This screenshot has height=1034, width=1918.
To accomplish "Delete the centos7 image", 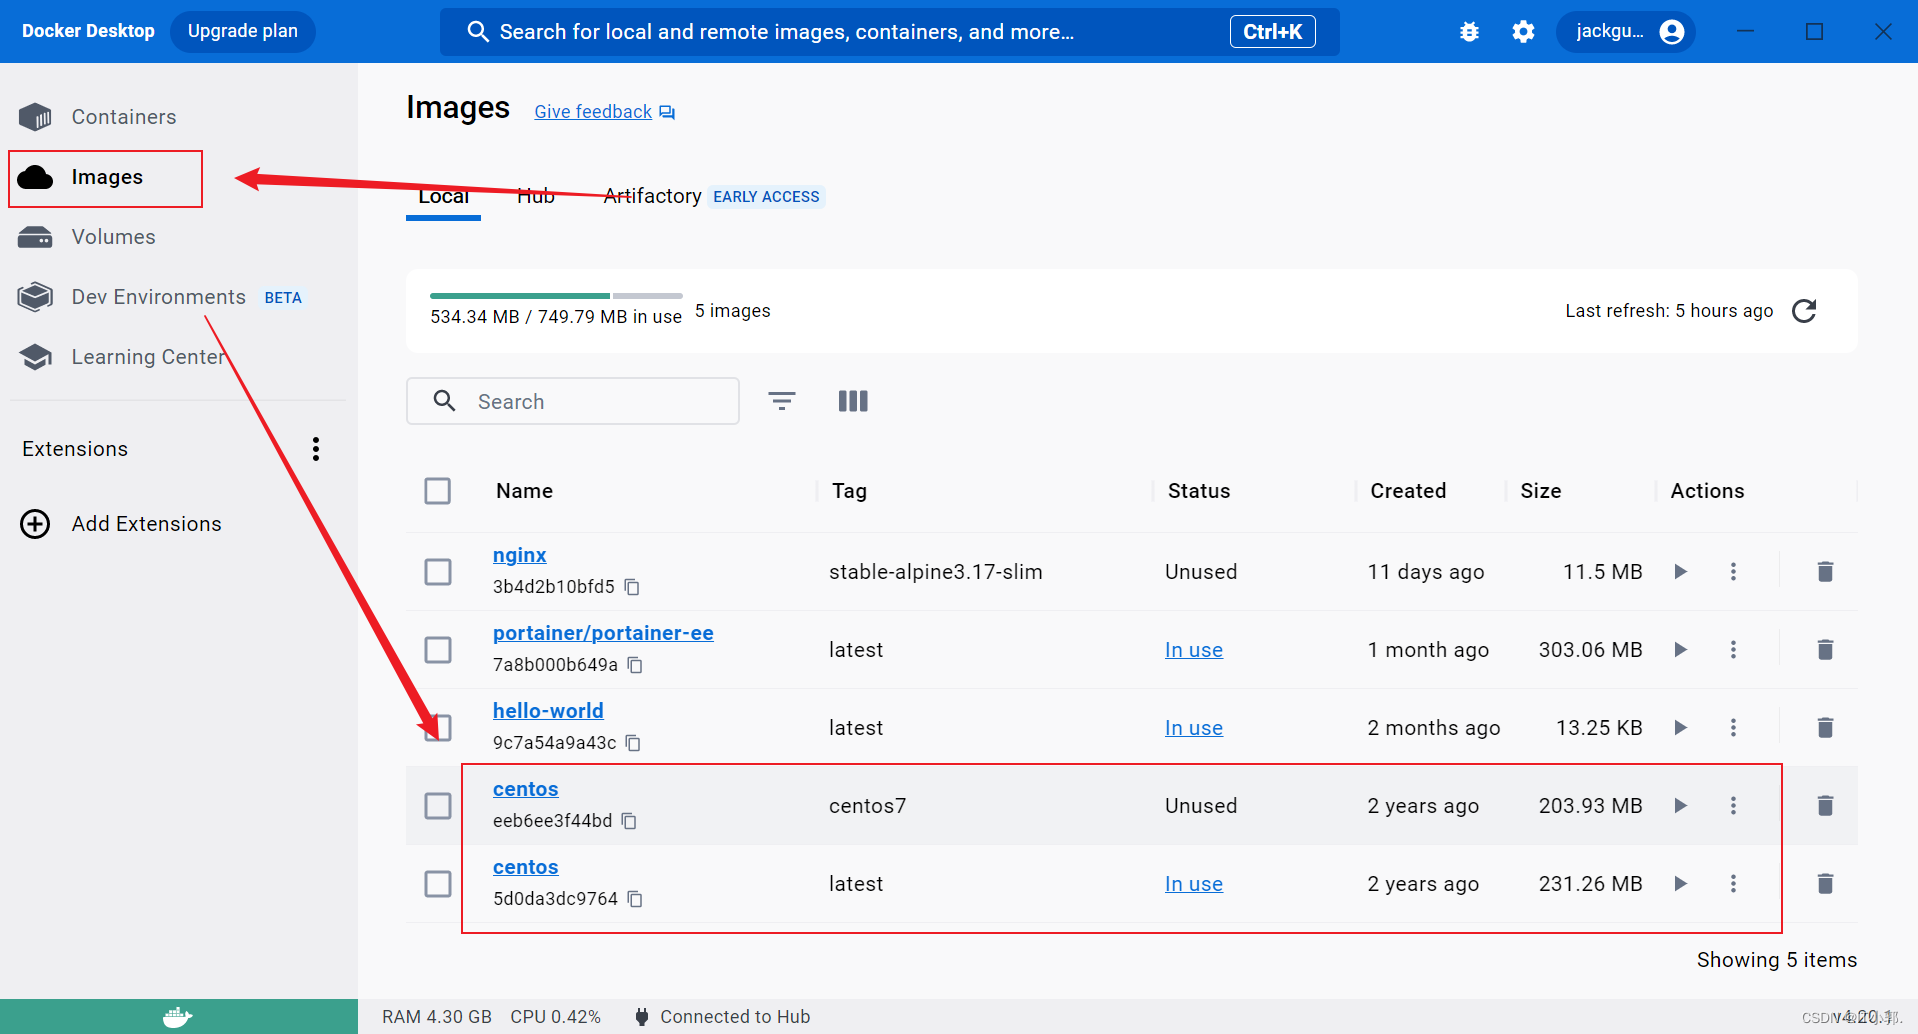I will (1825, 806).
